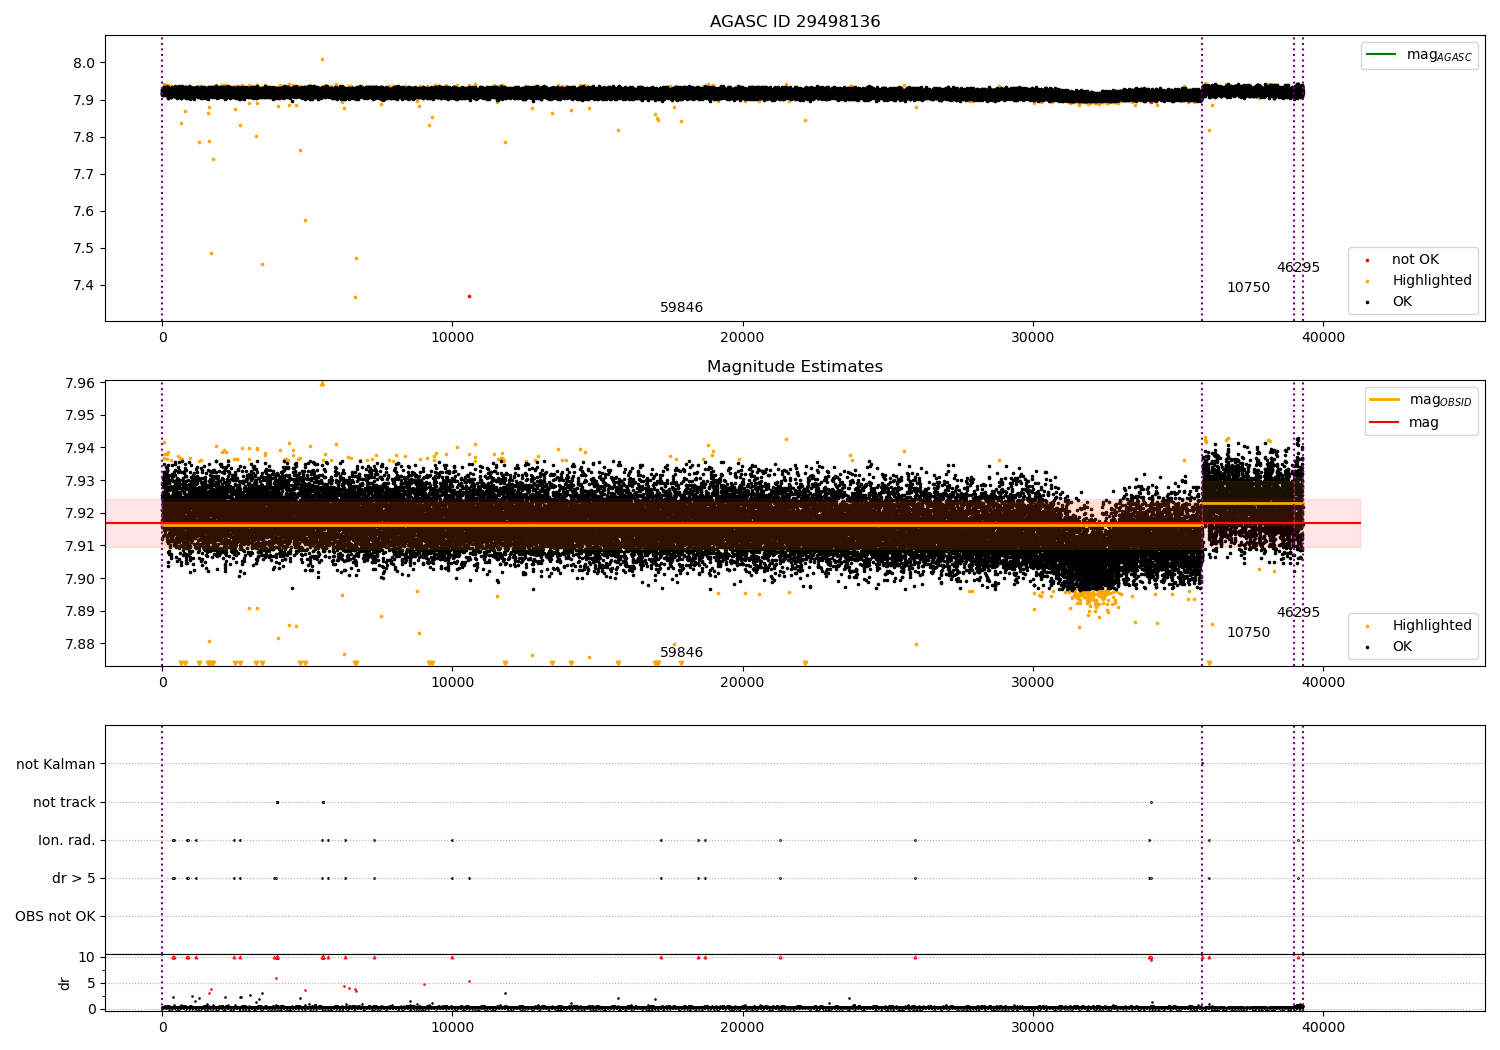Screen dimensions: 1500x1050
Task: Click the 7.89 y-axis tick of middle plot
Action: click(81, 611)
